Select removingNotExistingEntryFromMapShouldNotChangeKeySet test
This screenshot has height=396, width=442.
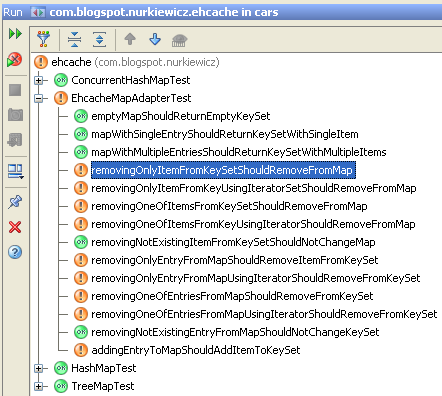[x=235, y=332]
